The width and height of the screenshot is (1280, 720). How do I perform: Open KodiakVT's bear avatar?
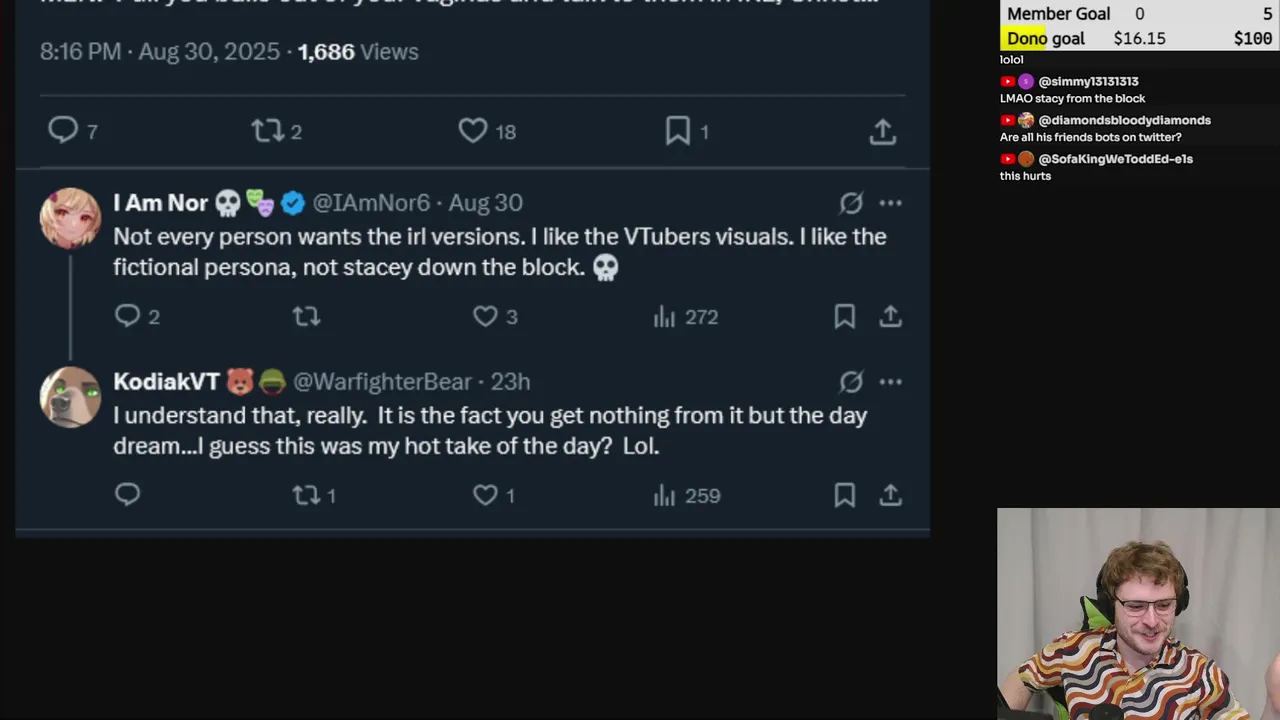70,396
